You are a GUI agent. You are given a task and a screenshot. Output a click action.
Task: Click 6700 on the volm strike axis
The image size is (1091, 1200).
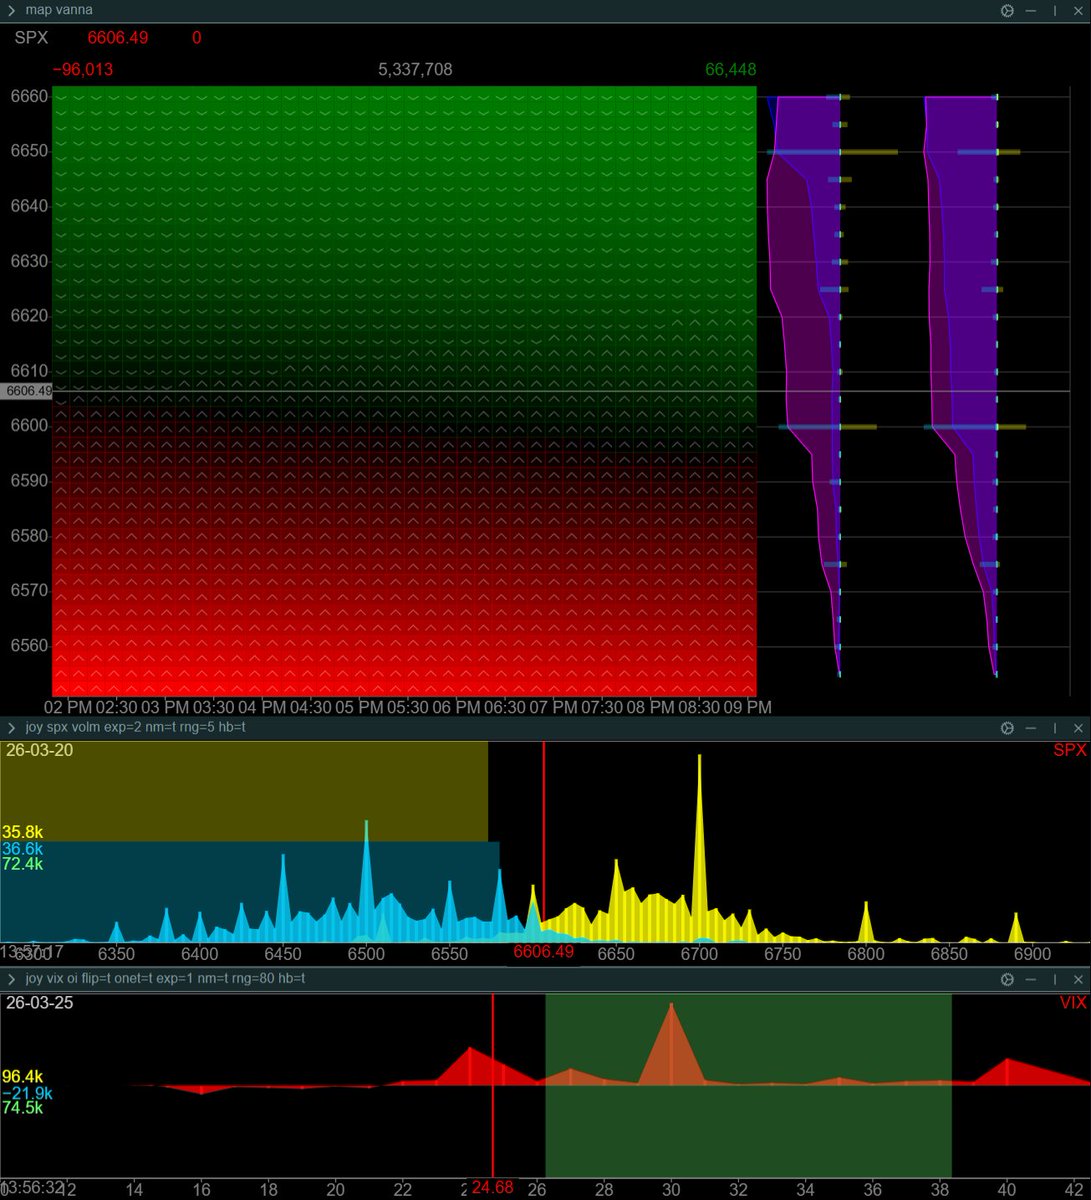[699, 954]
